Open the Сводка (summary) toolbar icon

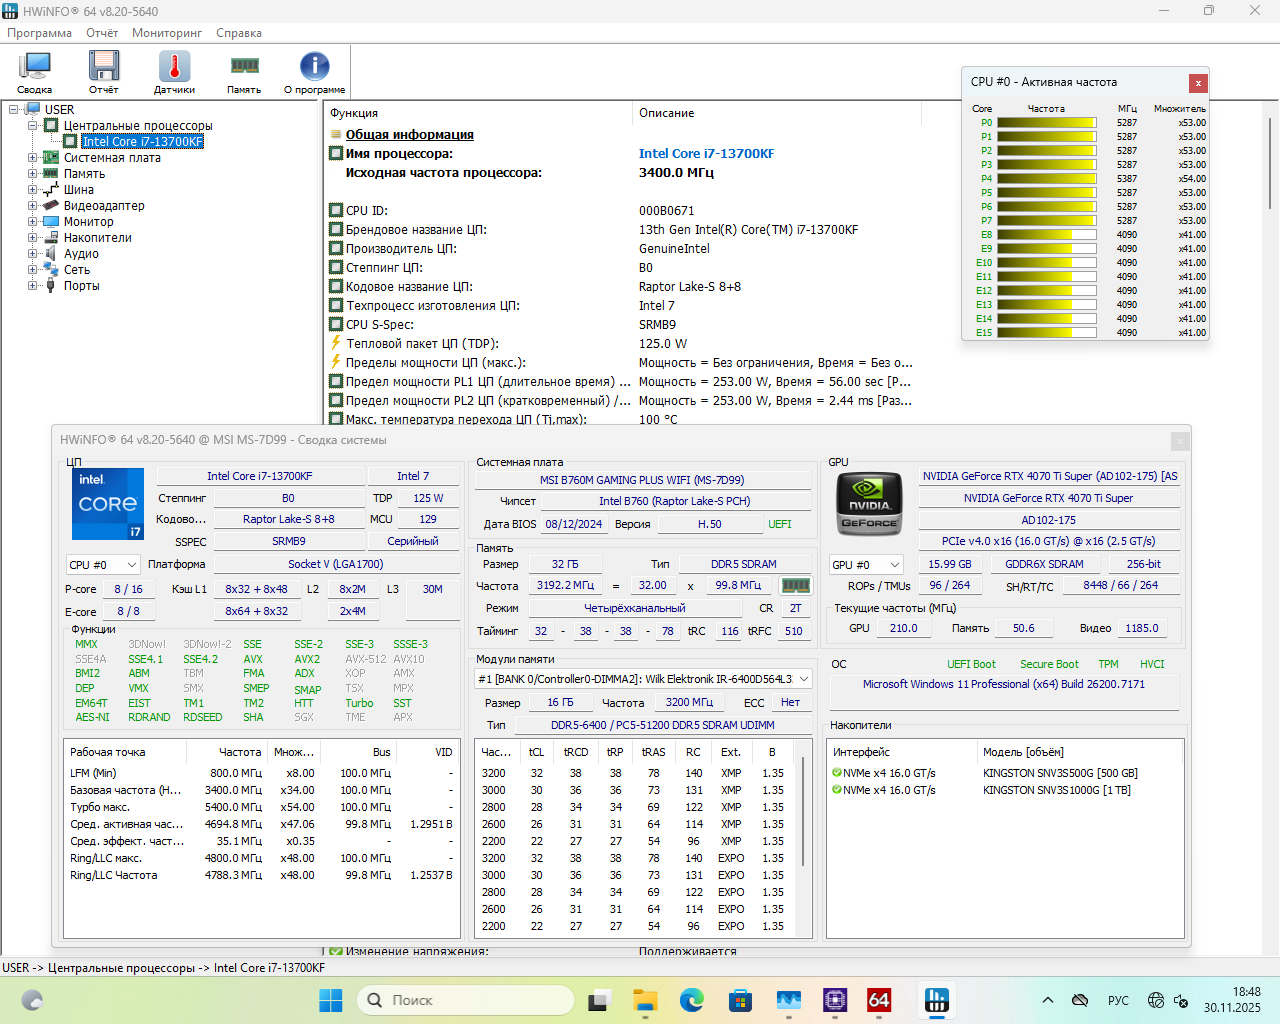(x=35, y=72)
